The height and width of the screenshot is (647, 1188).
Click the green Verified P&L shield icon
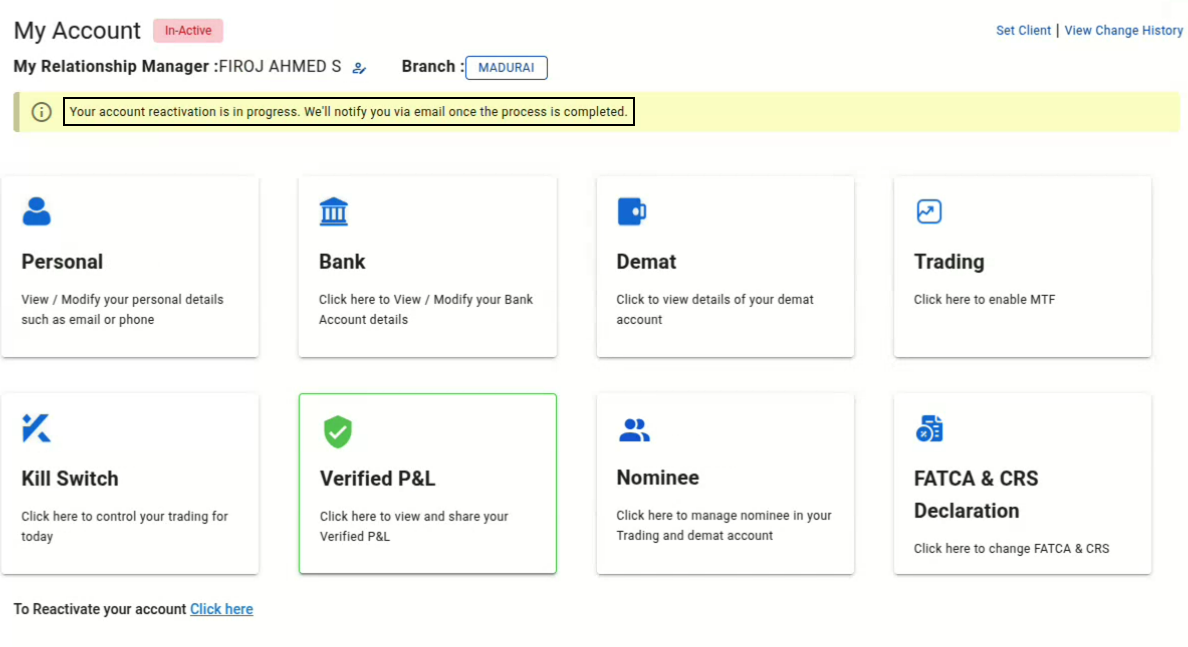pos(338,432)
